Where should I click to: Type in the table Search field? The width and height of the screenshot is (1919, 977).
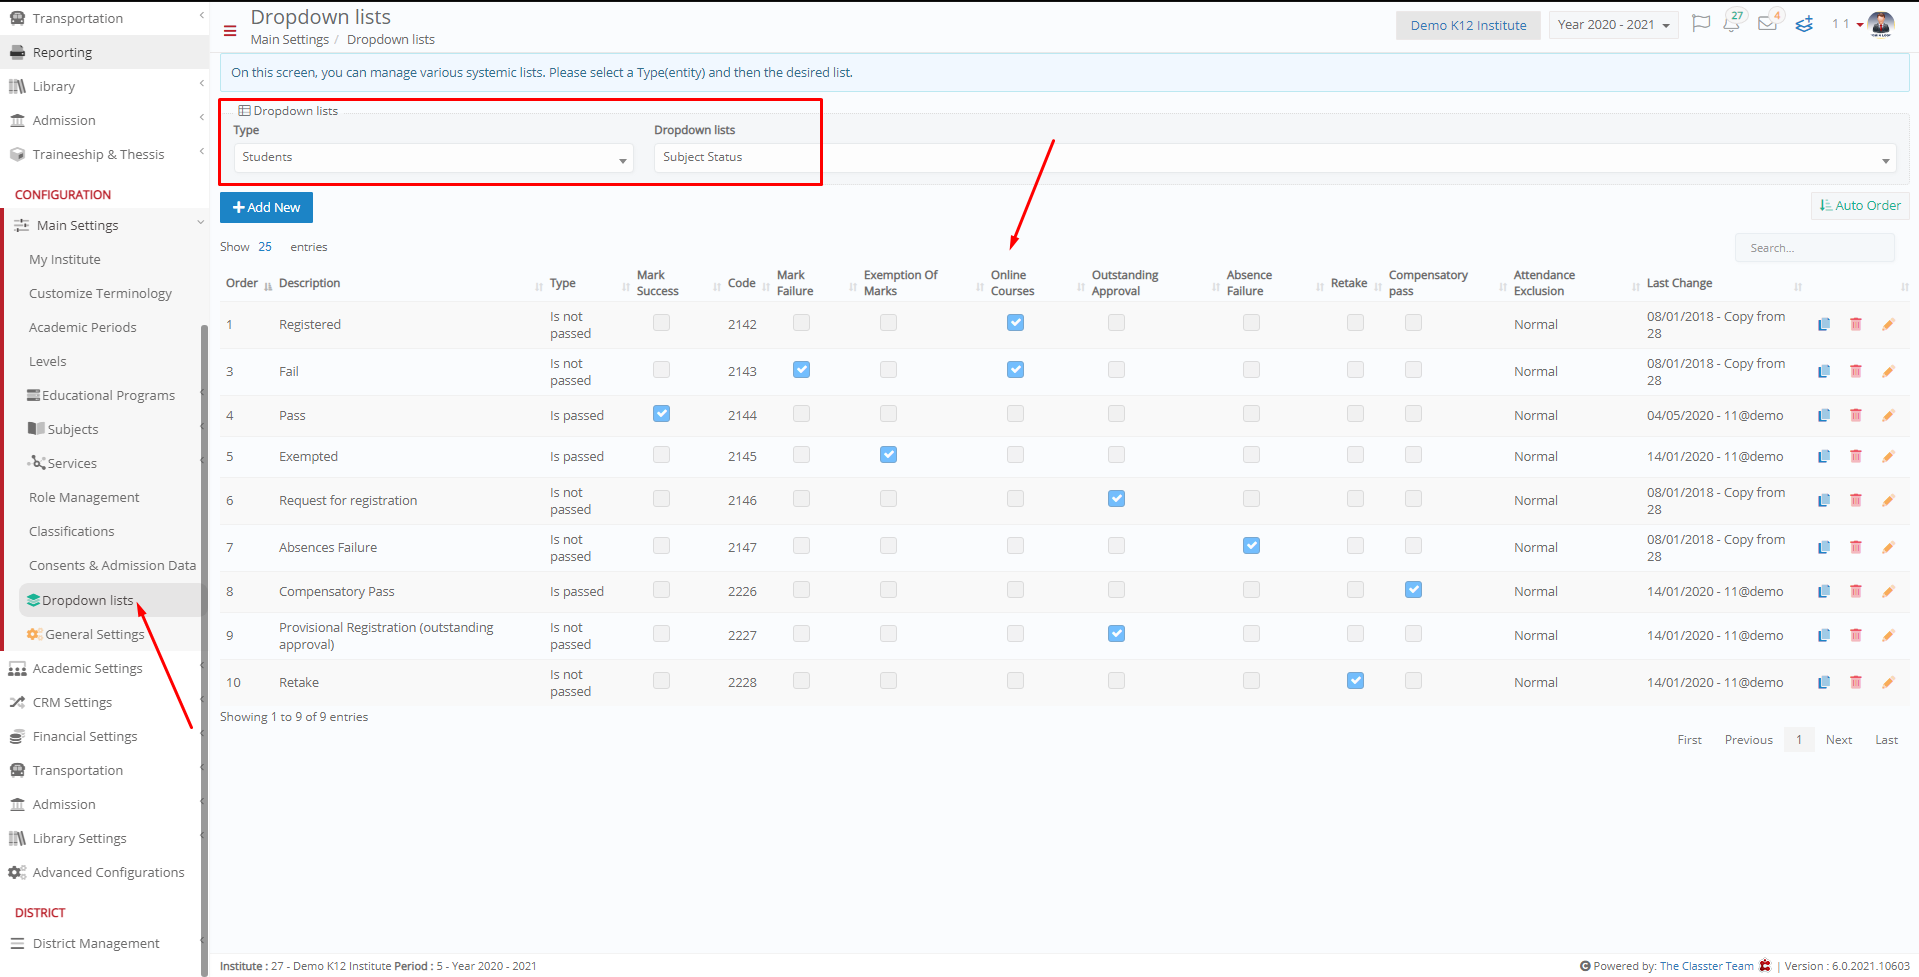(x=1814, y=248)
